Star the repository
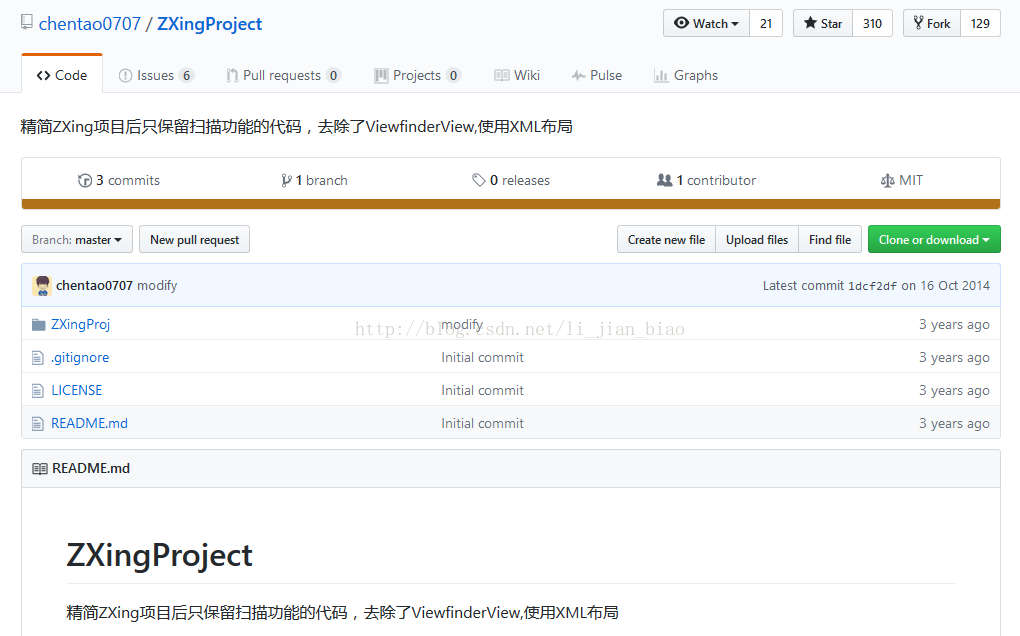 pyautogui.click(x=823, y=23)
